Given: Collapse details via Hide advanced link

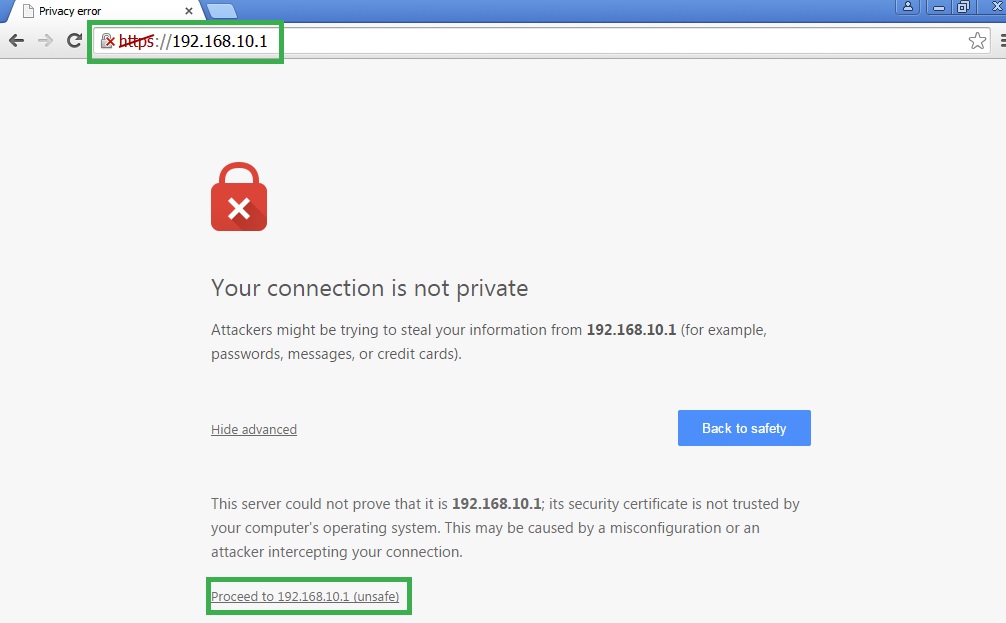Looking at the screenshot, I should coord(254,429).
